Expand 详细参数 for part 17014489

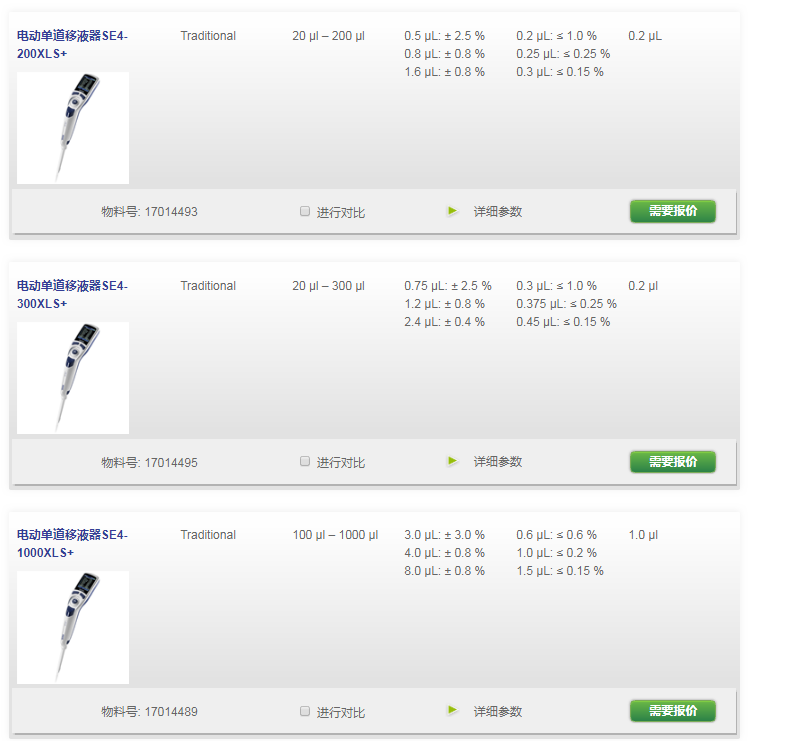[497, 711]
